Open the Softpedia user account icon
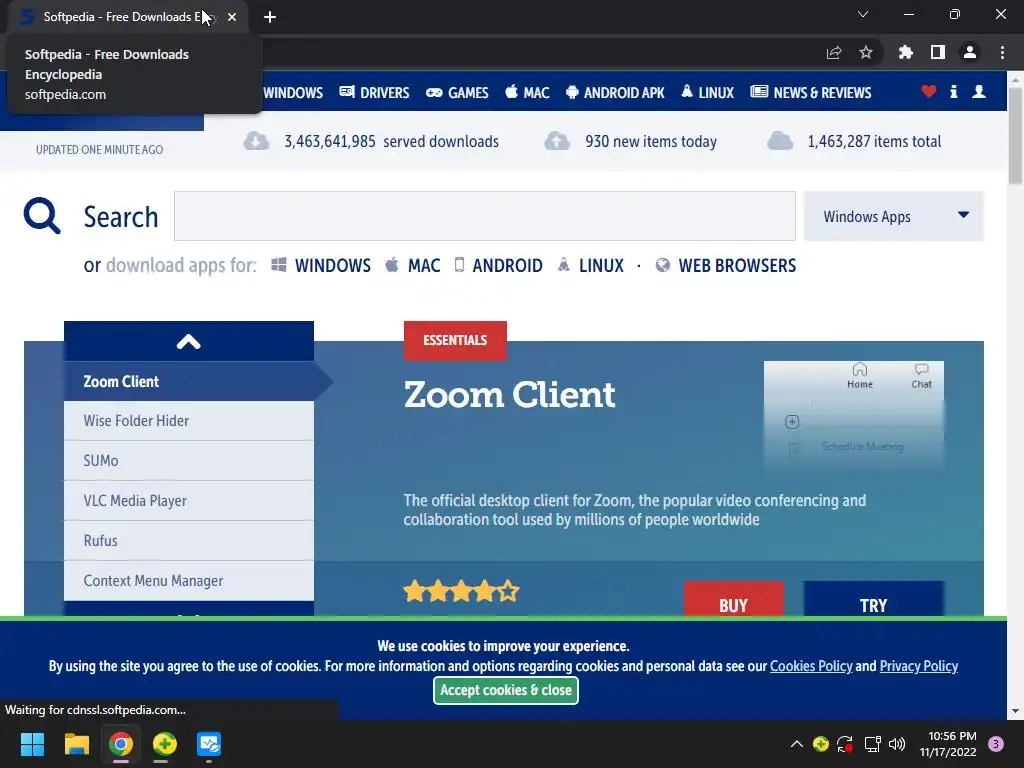Image resolution: width=1024 pixels, height=768 pixels. [x=978, y=92]
